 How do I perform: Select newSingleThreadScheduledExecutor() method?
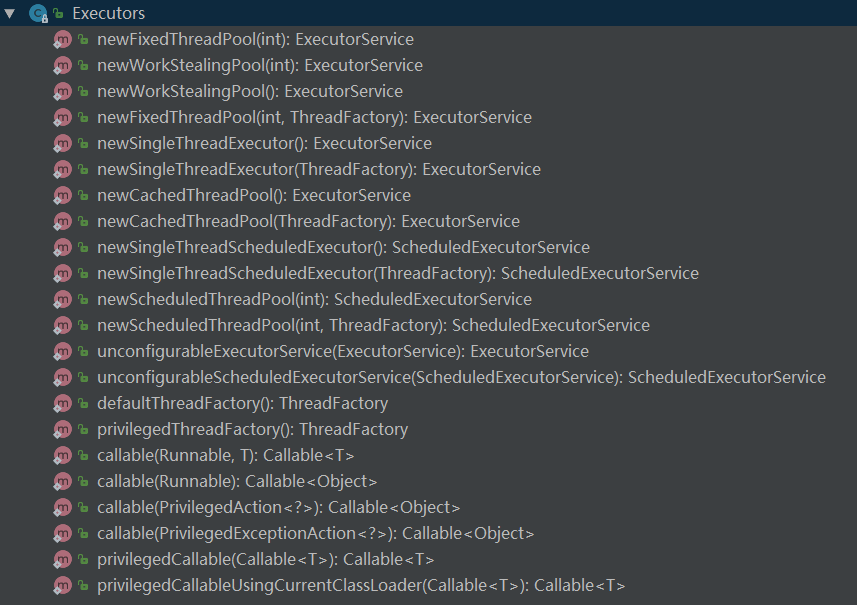coord(343,247)
